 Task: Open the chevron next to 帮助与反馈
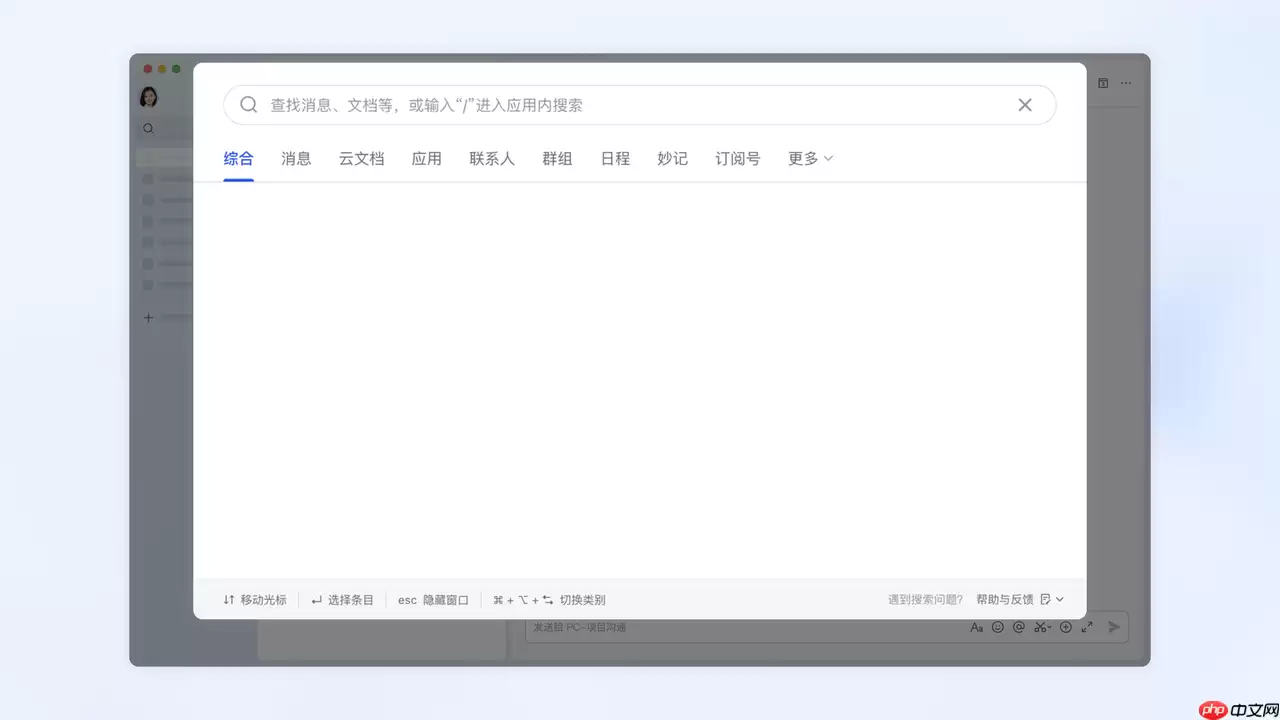click(x=1058, y=599)
